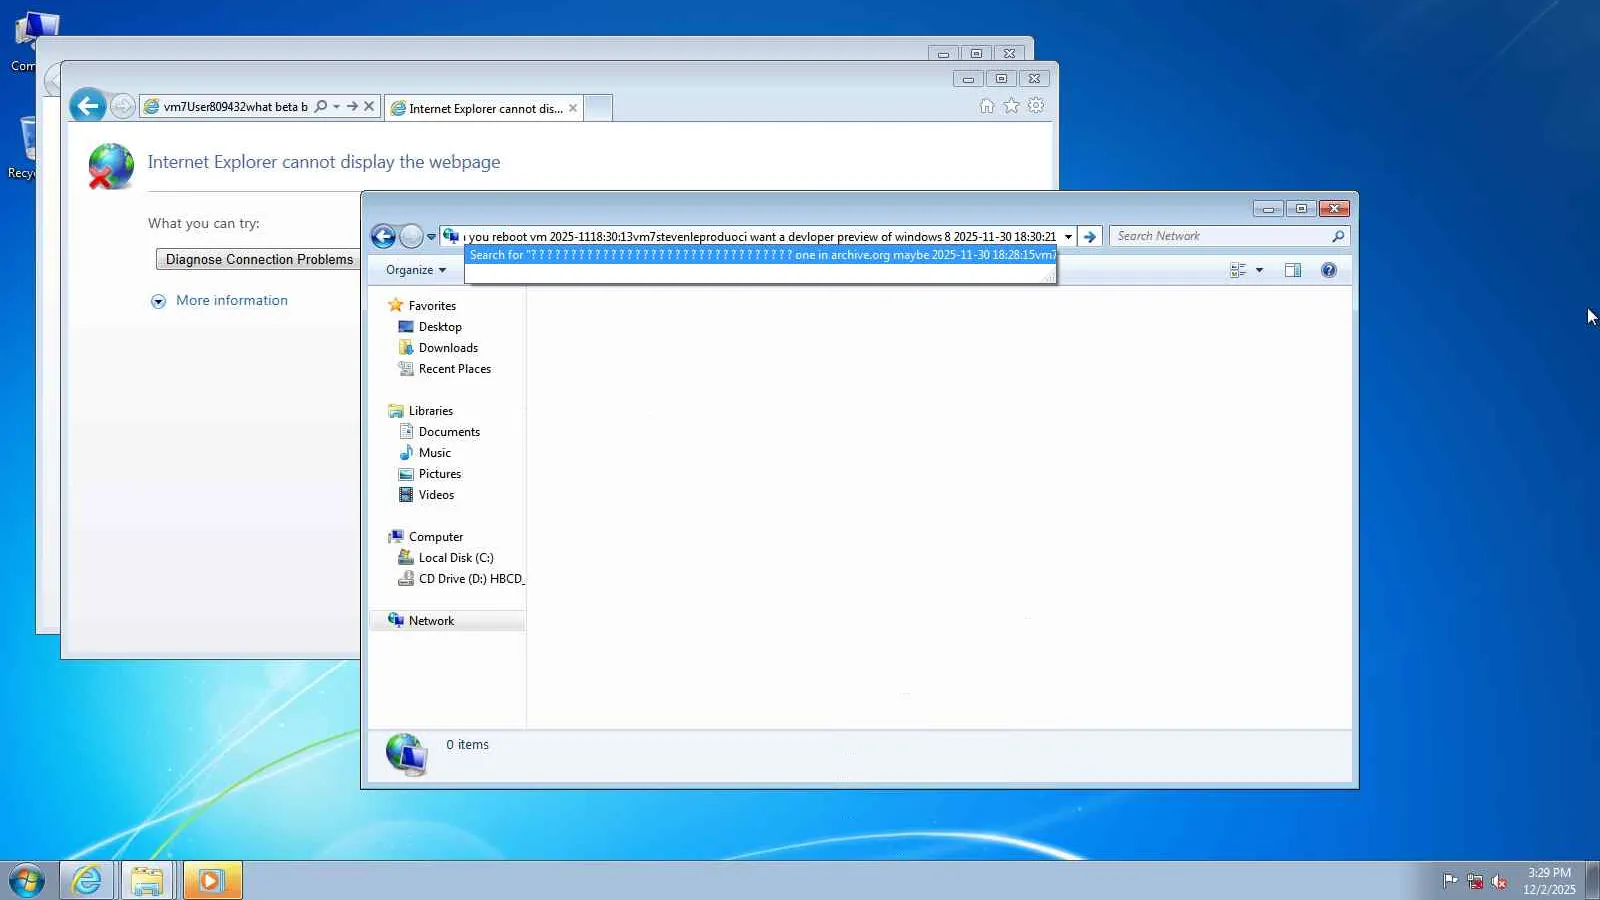Open Internet Explorer Tools gear
Screen dimensions: 1600x900
1036,106
